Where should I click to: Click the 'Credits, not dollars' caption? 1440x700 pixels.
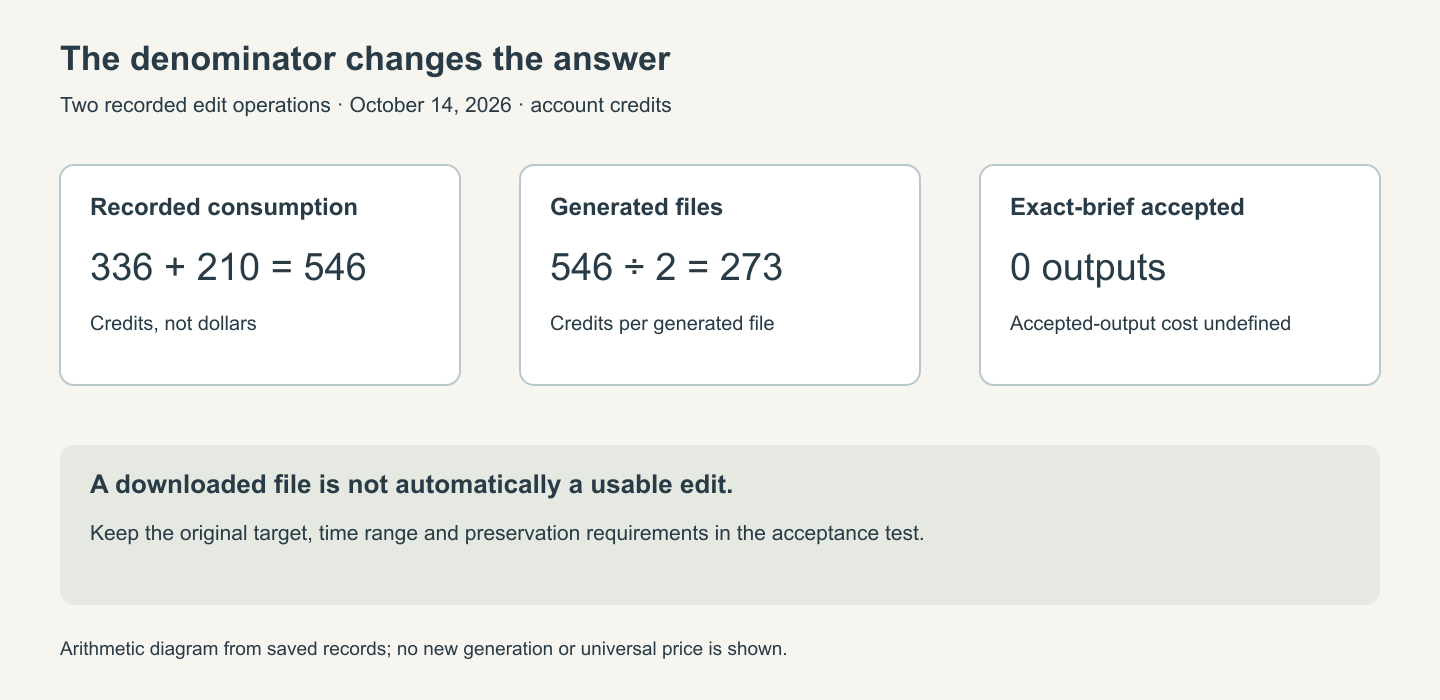point(173,323)
